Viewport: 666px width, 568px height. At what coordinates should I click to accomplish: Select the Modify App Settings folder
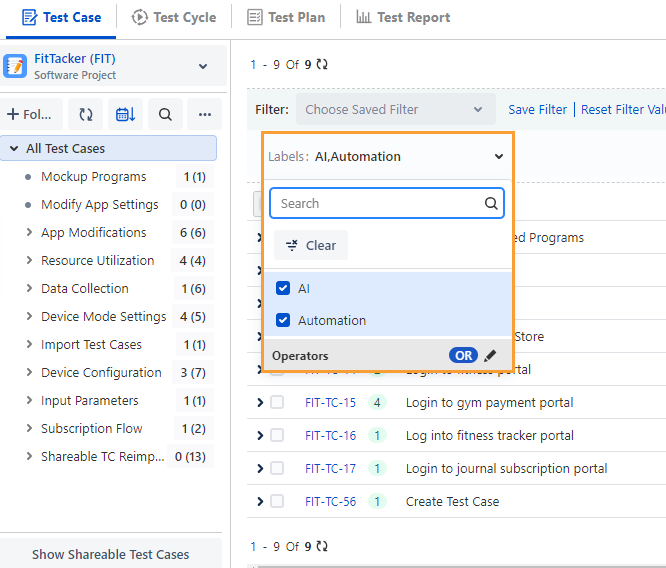tap(100, 204)
